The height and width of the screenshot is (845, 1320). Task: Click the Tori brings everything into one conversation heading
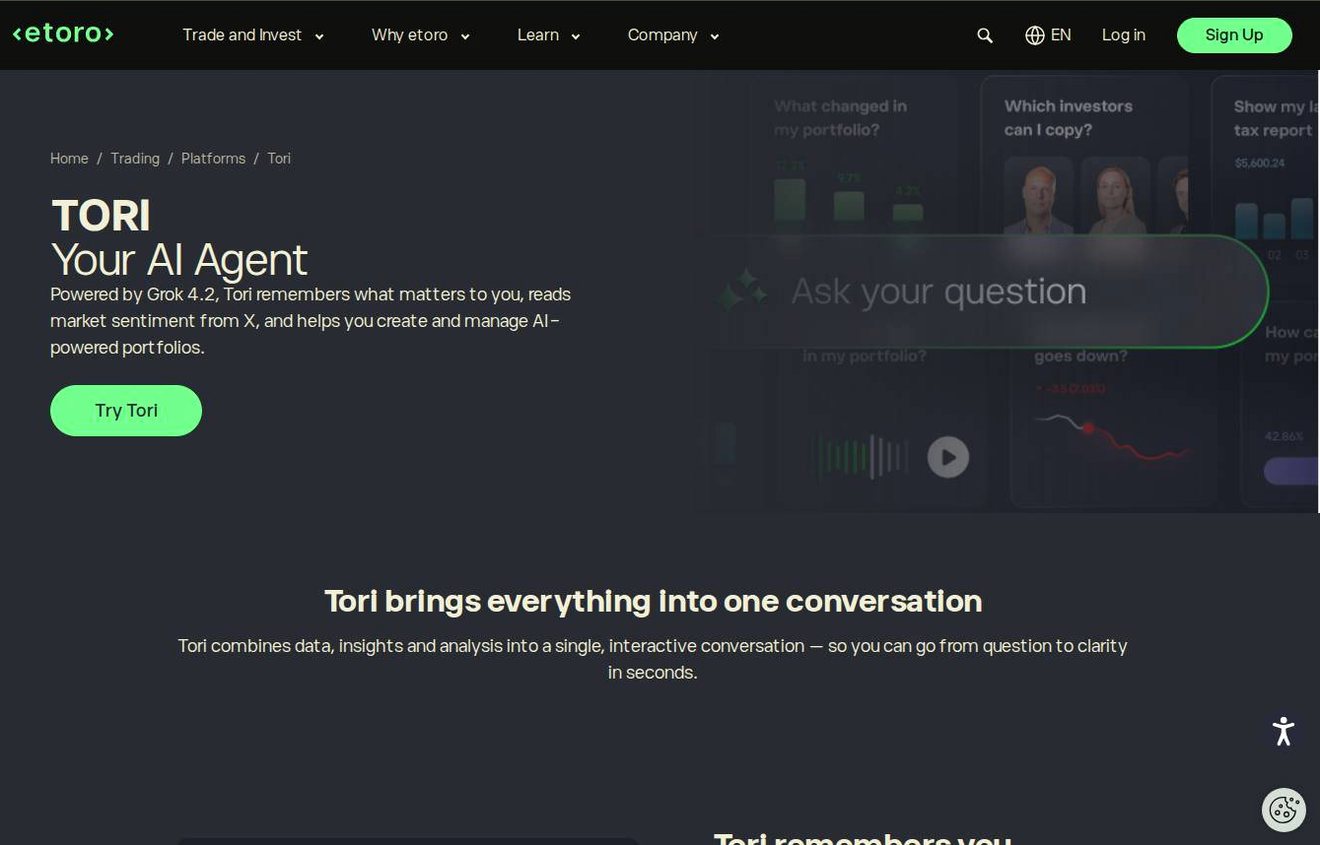click(653, 601)
